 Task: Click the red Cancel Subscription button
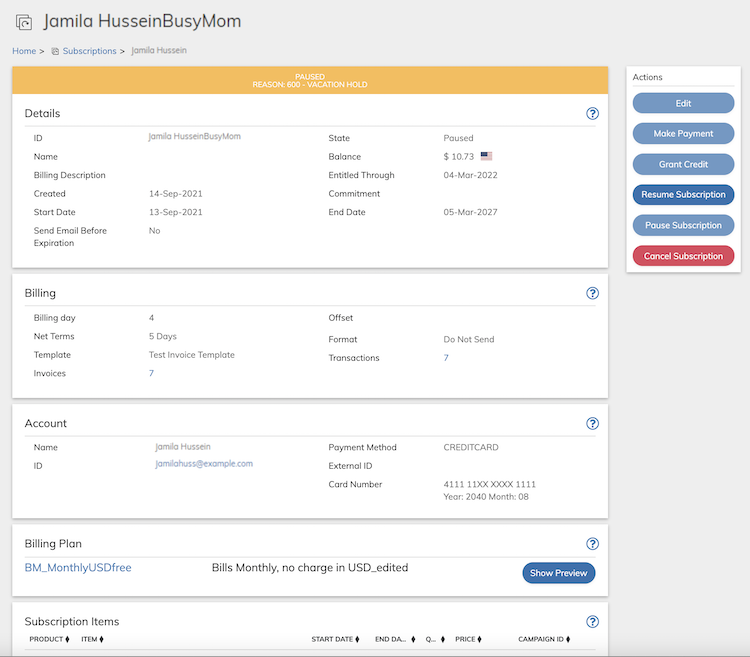[x=683, y=256]
